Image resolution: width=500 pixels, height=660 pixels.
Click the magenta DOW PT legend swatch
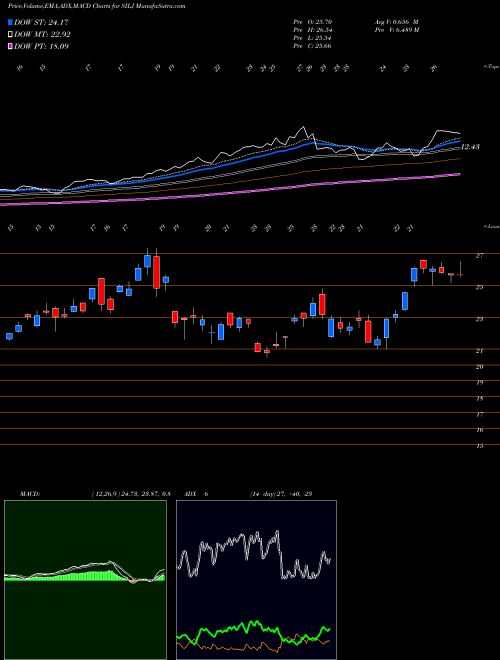(11, 46)
